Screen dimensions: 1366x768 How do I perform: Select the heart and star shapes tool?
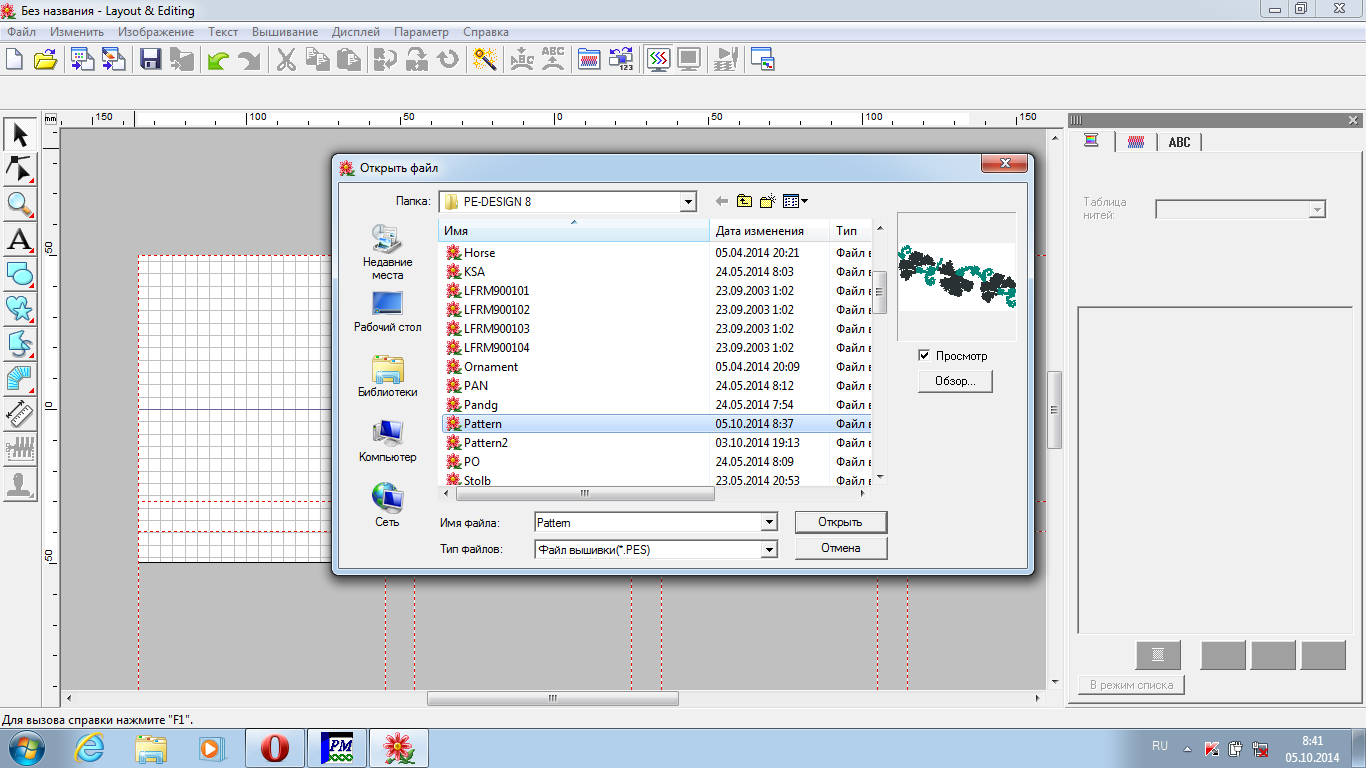(20, 308)
